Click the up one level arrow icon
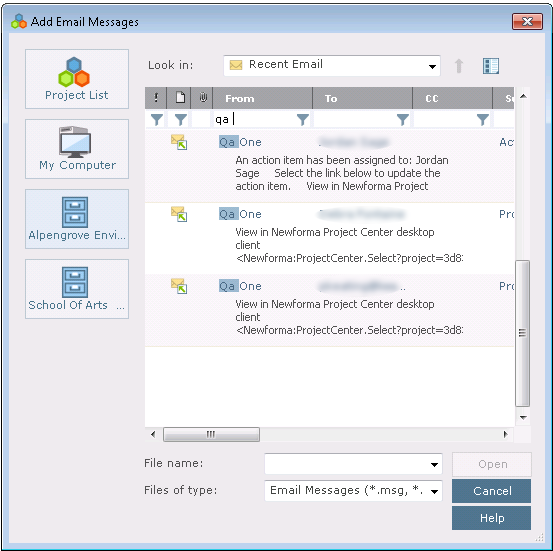The image size is (553, 551). point(459,66)
